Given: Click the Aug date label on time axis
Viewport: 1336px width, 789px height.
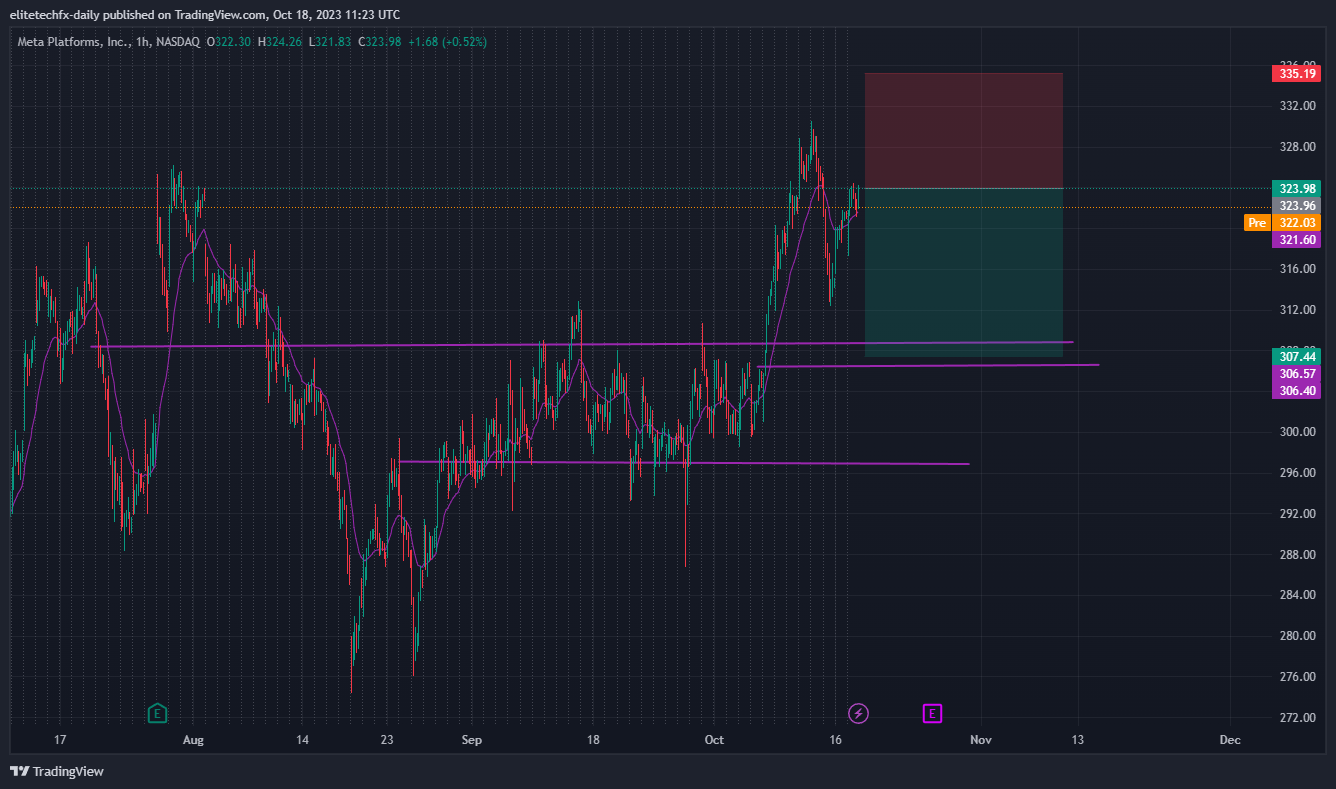Looking at the screenshot, I should (x=194, y=740).
